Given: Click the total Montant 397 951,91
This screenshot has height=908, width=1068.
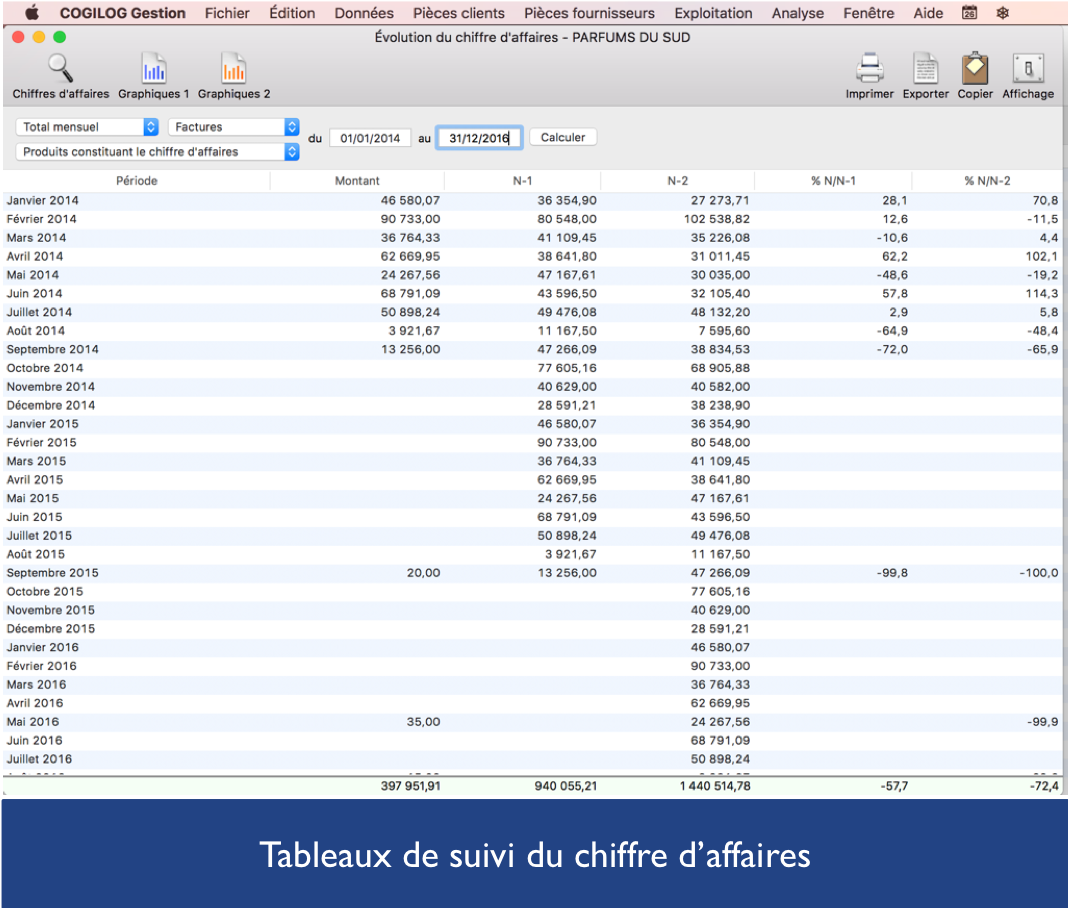Looking at the screenshot, I should coord(410,786).
